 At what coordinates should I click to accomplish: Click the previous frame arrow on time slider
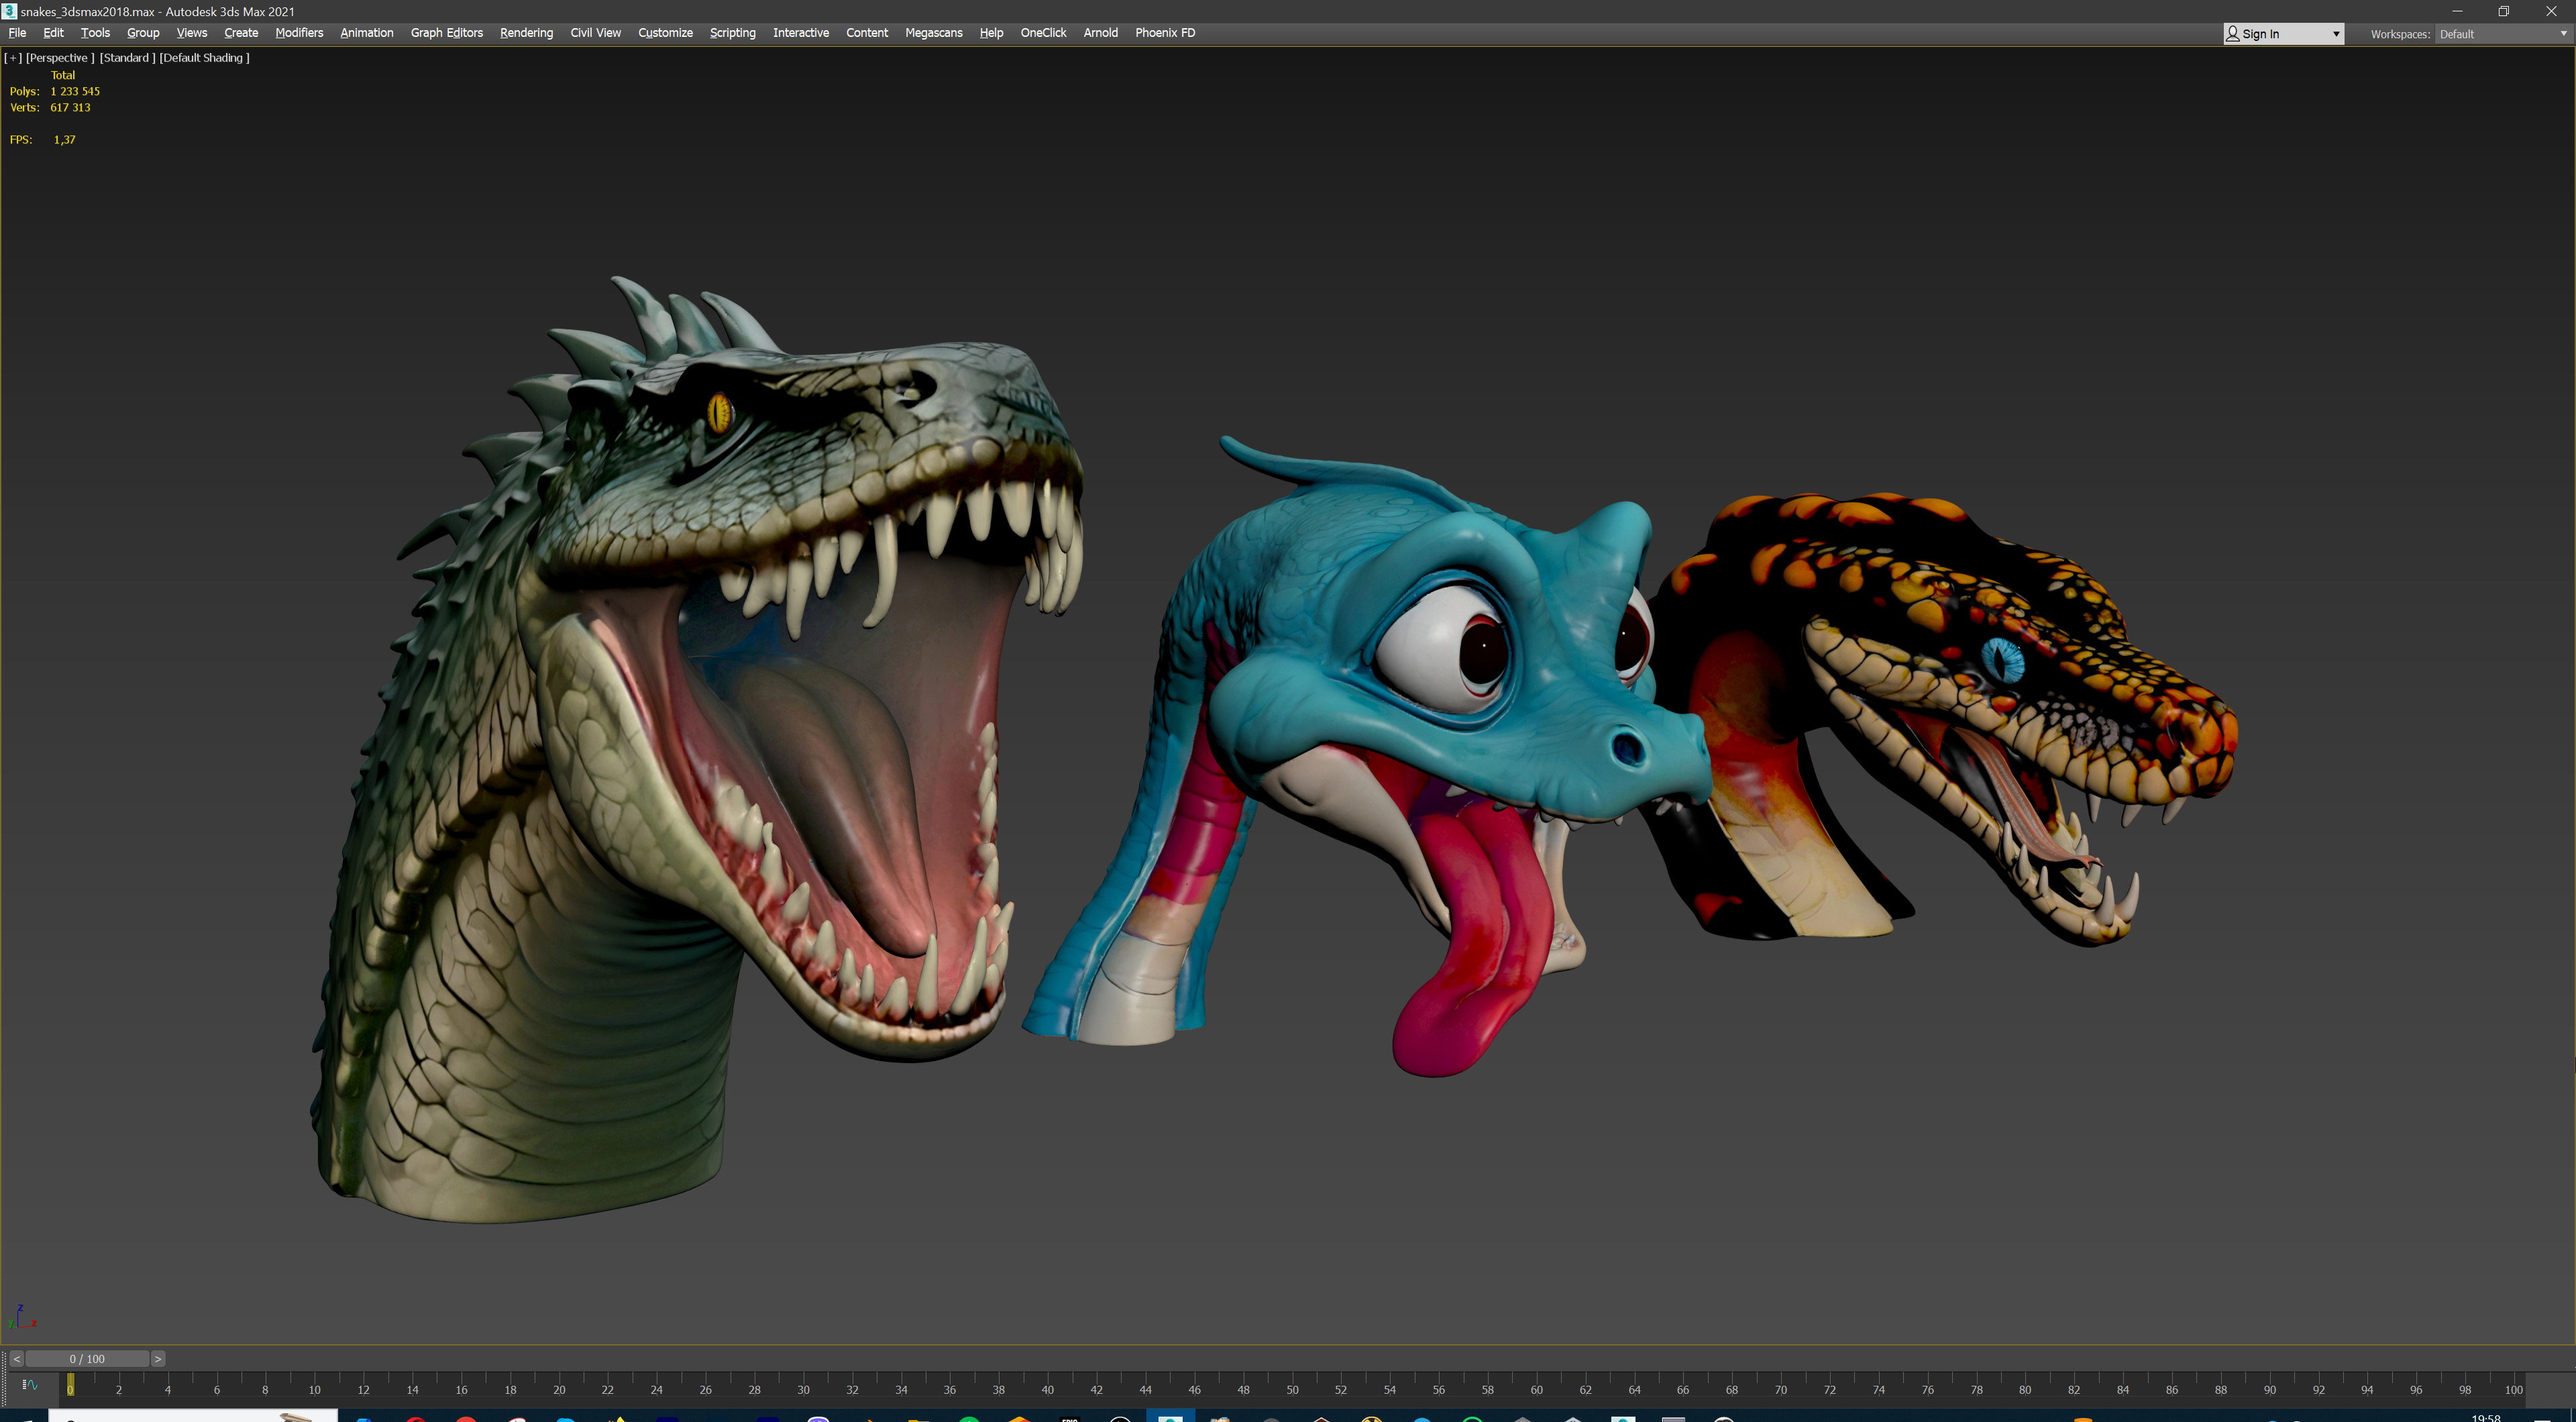pyautogui.click(x=16, y=1359)
